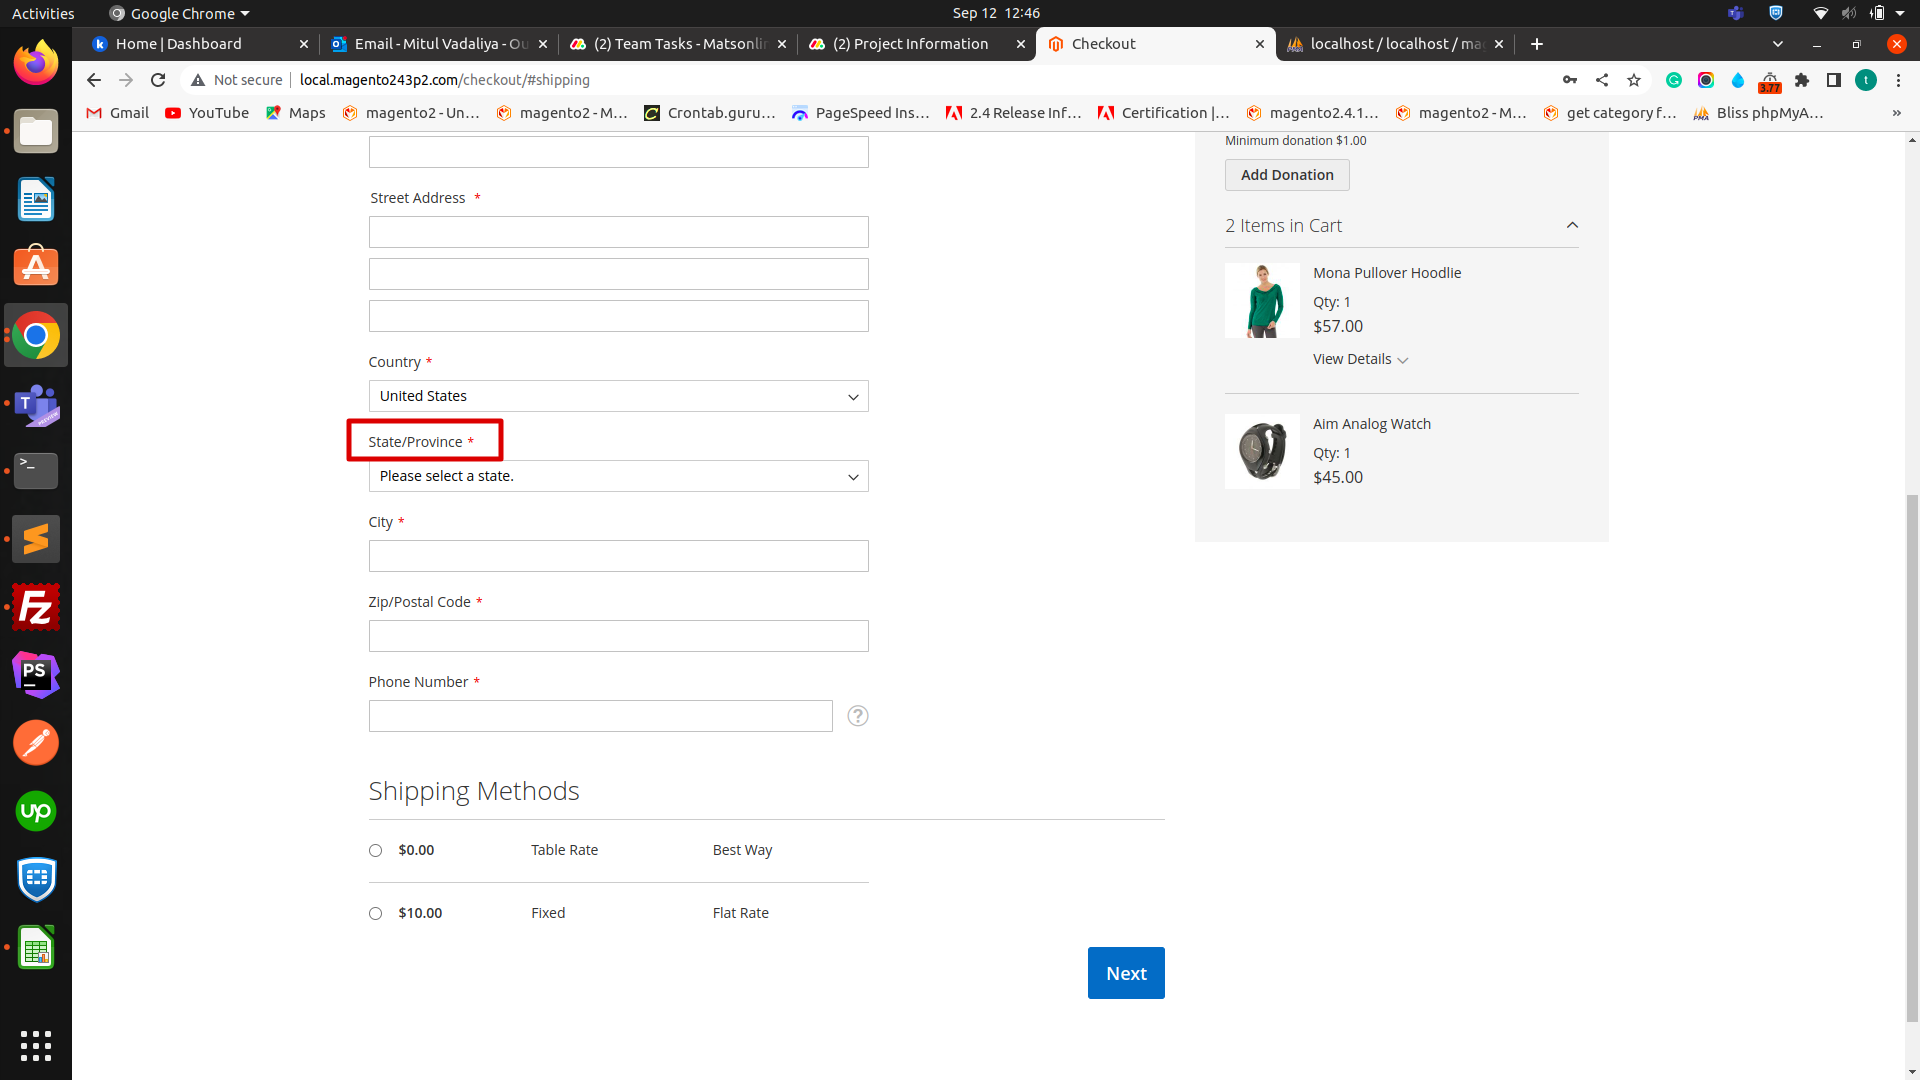Expand View Details for Mona Pullover Hoodie
This screenshot has width=1920, height=1080.
click(x=1353, y=359)
